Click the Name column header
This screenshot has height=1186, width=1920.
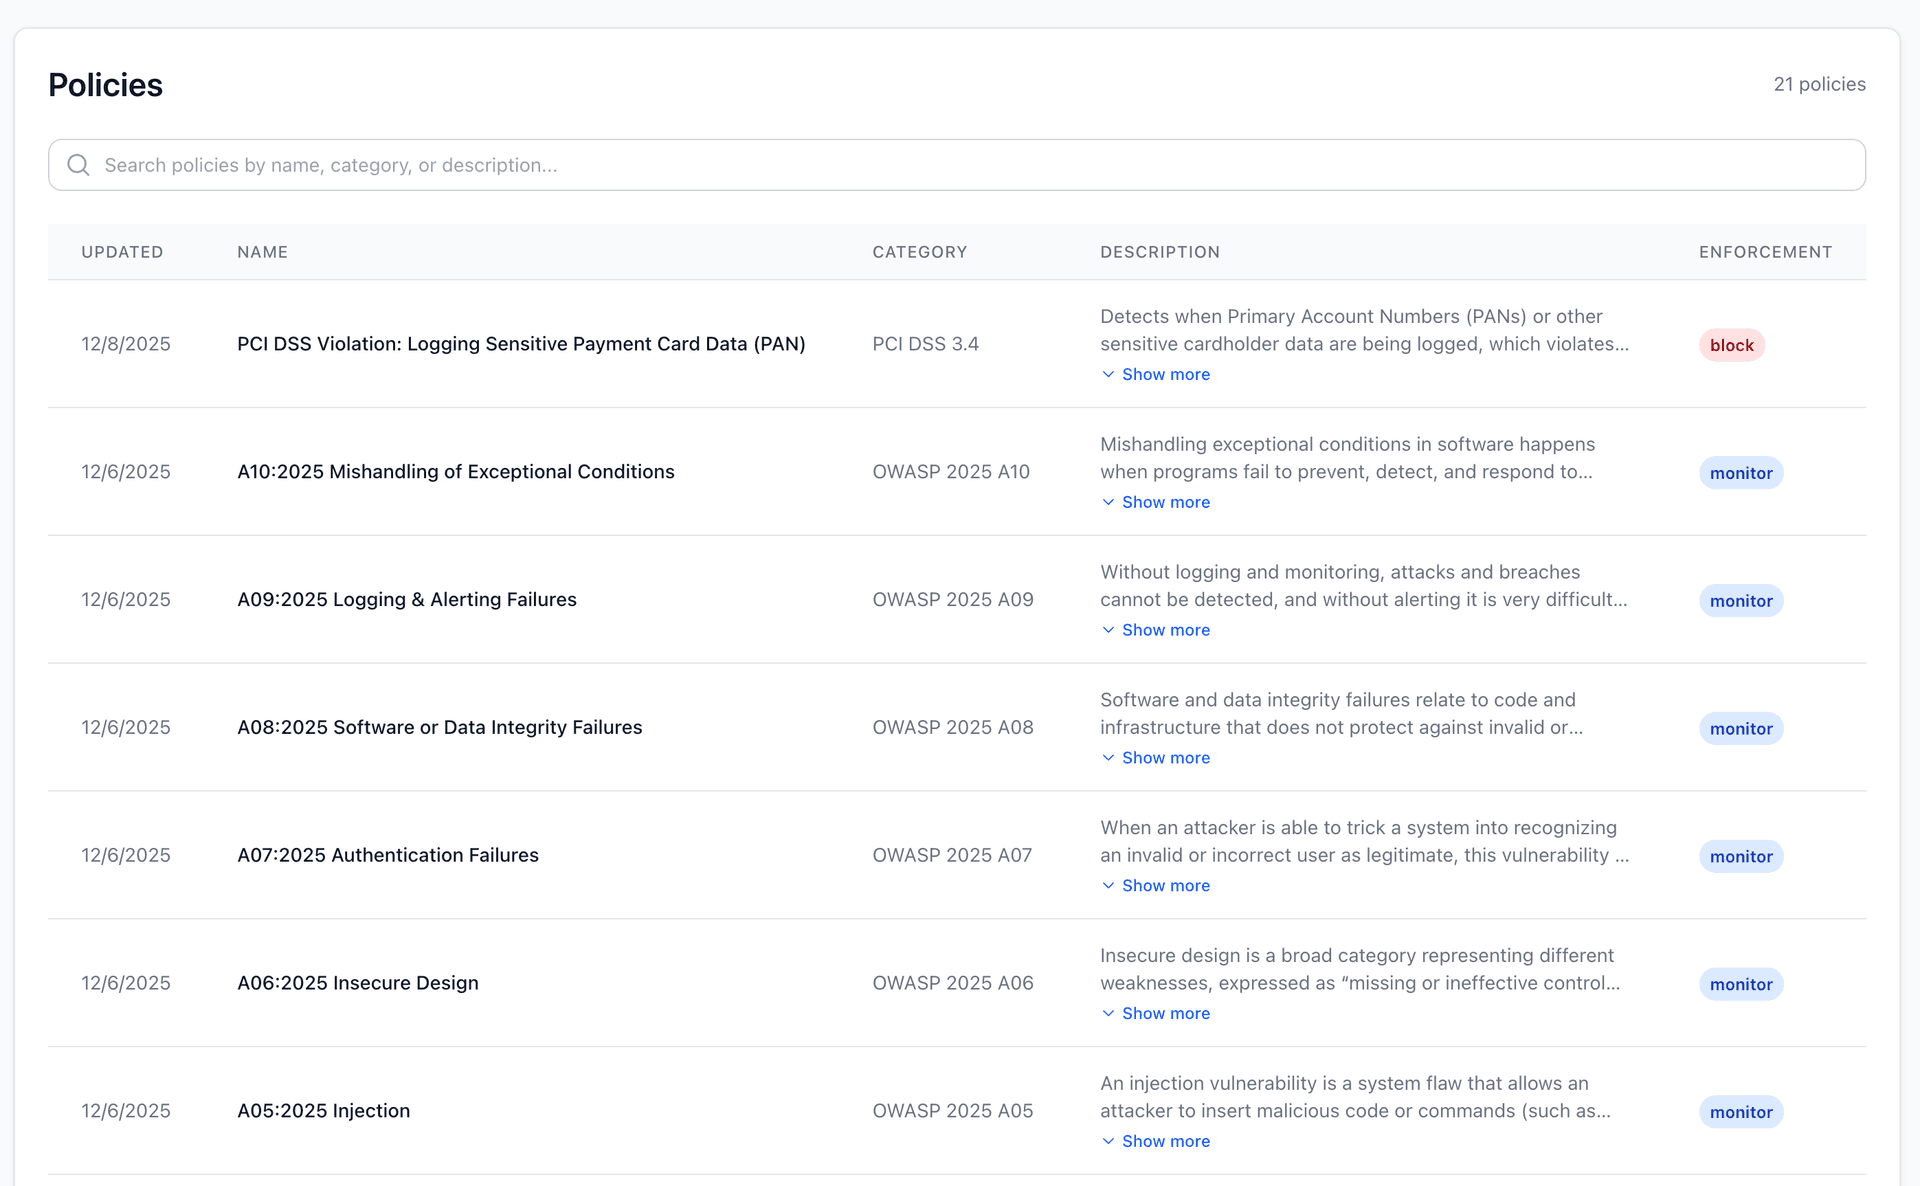click(x=262, y=252)
